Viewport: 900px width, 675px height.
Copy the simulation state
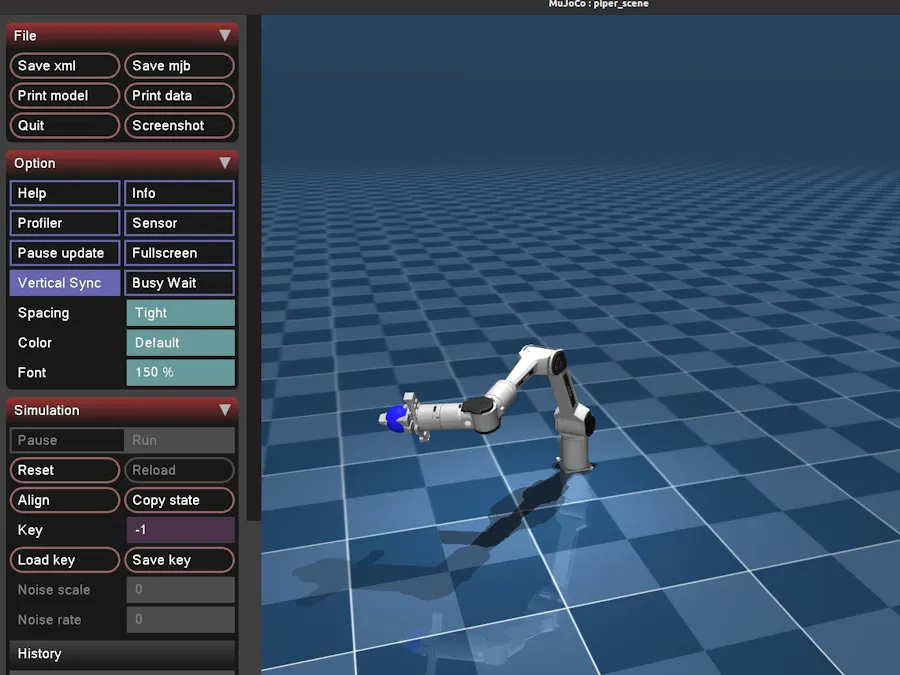pyautogui.click(x=179, y=500)
